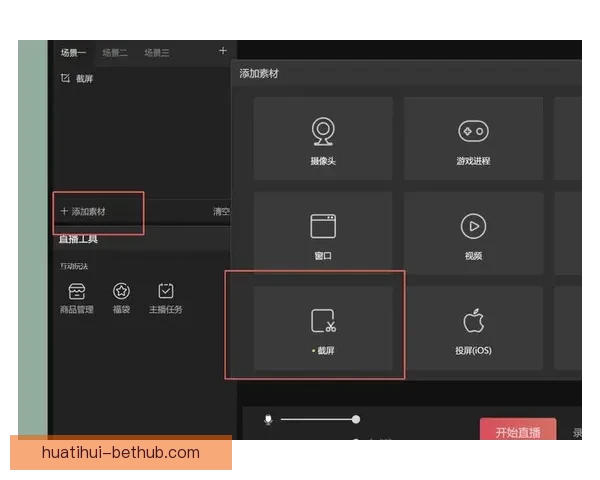Viewport: 600px width, 480px height.
Task: Open the 福袋 tool
Action: 121,299
